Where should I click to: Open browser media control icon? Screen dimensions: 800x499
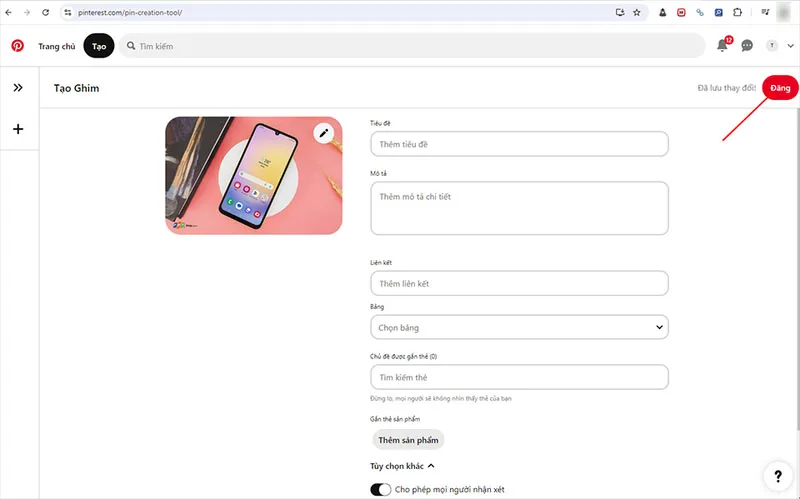(765, 12)
